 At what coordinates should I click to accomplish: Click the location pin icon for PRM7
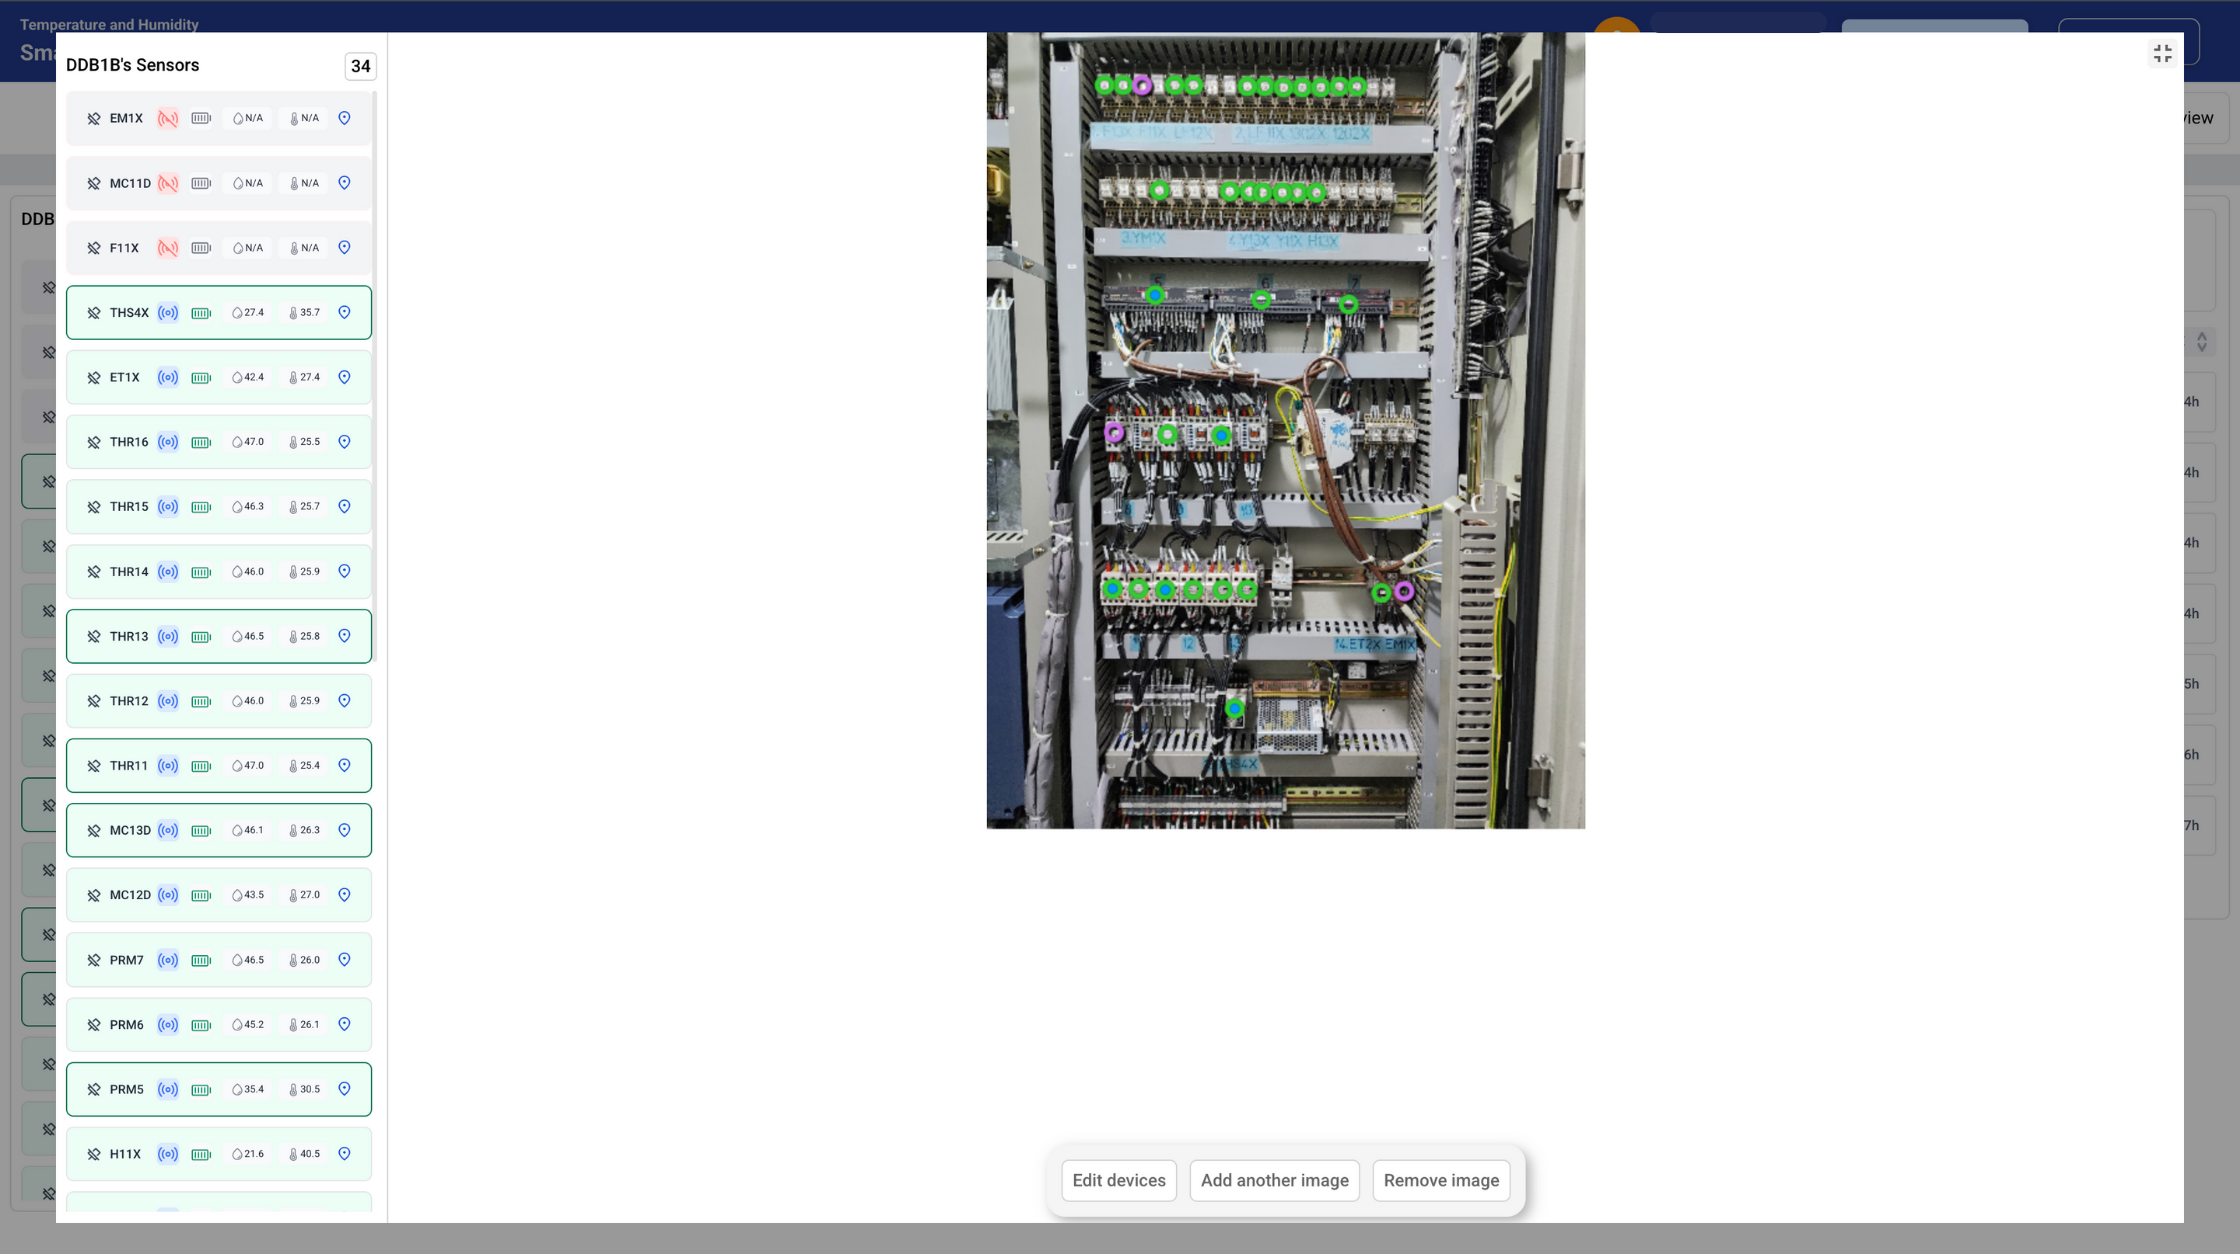click(344, 961)
